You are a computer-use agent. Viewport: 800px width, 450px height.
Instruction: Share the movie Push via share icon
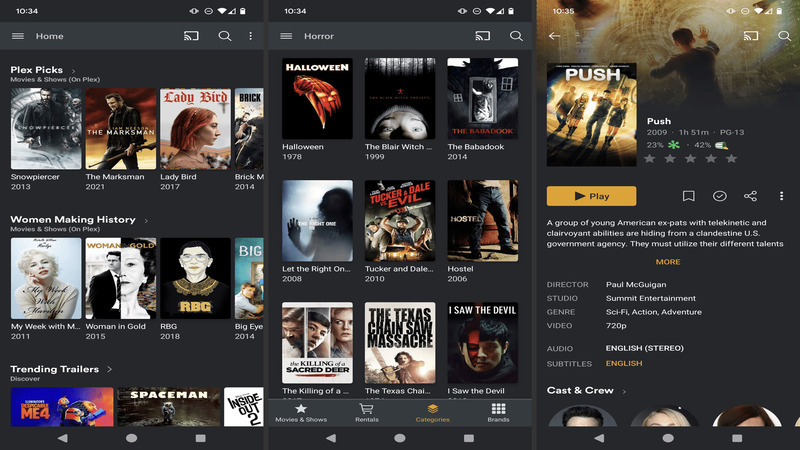[751, 196]
